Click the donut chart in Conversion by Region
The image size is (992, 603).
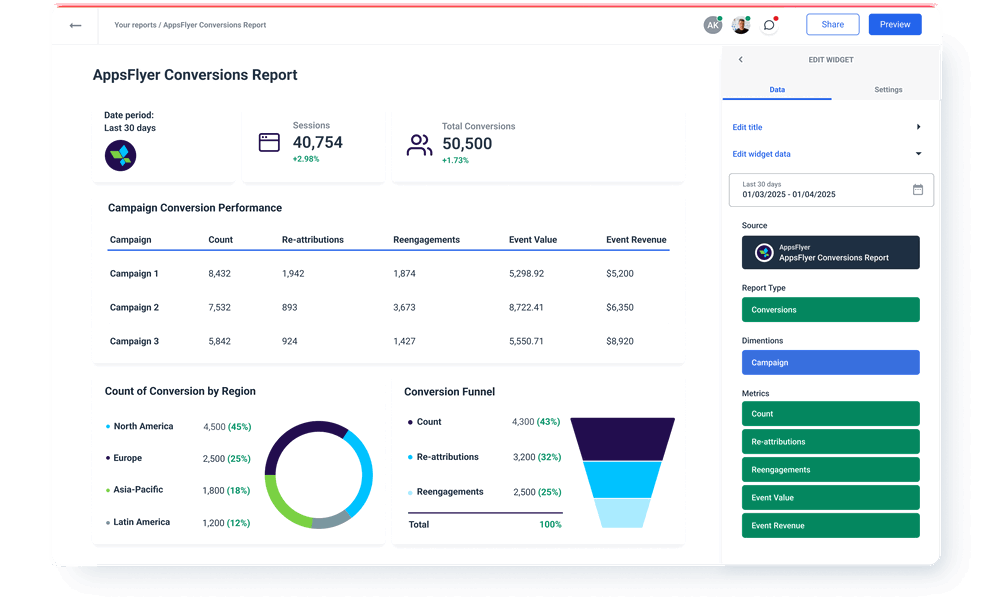tap(318, 473)
